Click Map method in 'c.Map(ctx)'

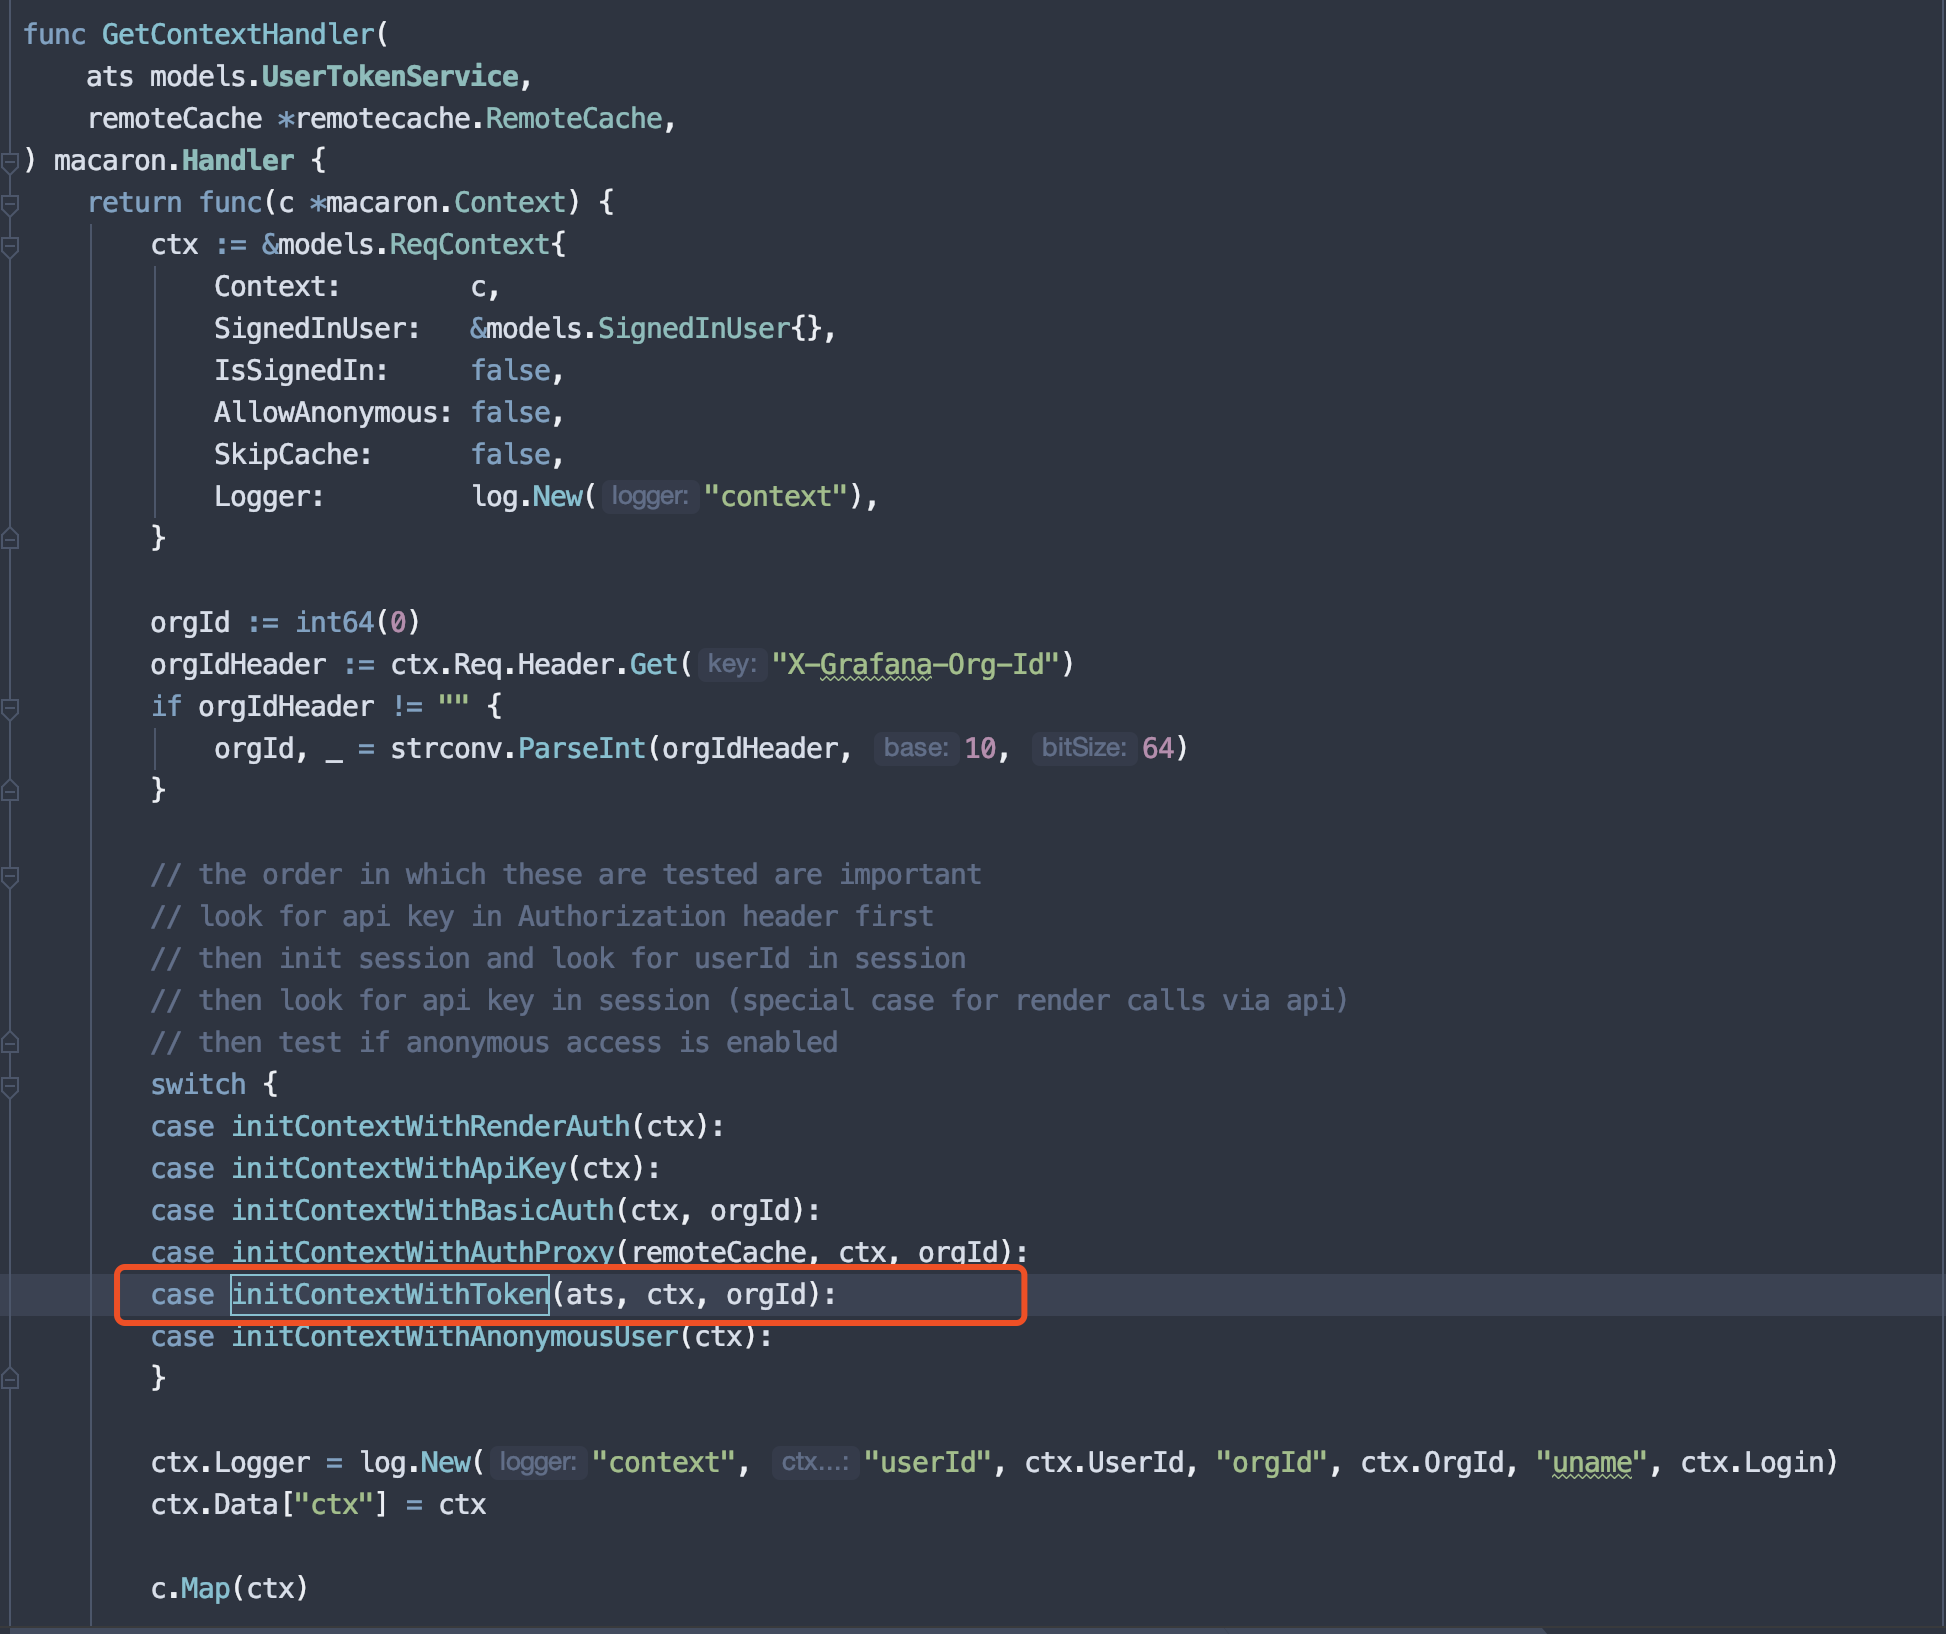[x=206, y=1588]
